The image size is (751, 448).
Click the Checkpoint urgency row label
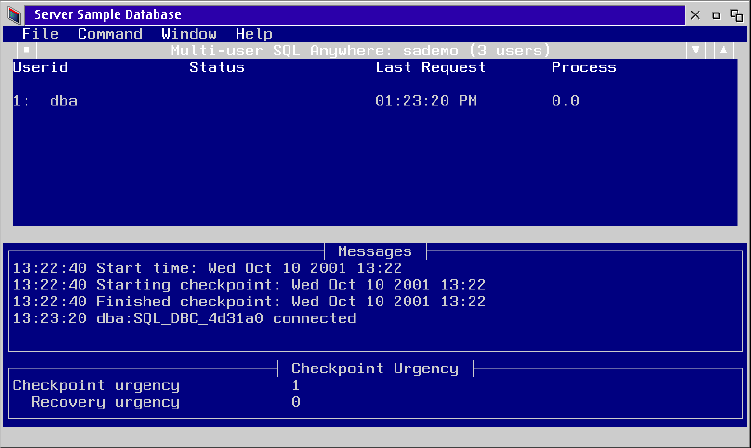(x=96, y=386)
